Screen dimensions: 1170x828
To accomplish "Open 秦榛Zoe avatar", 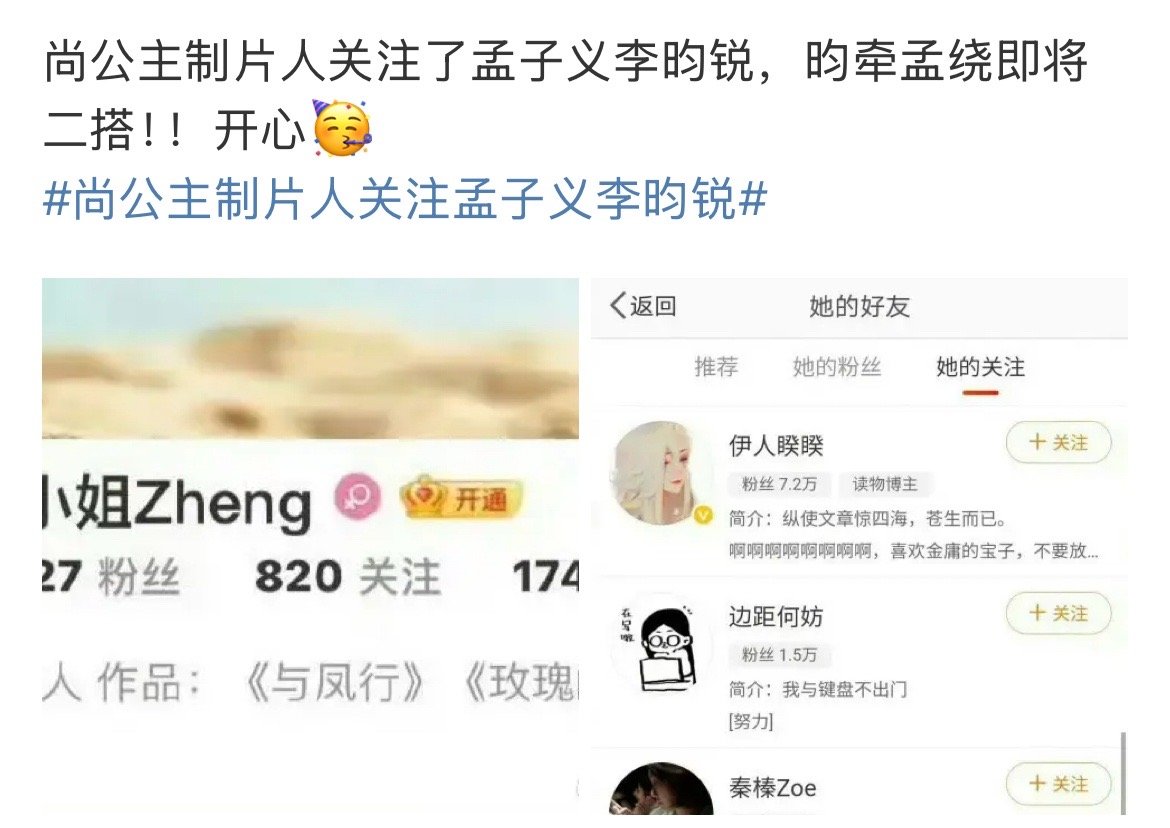I will (660, 789).
